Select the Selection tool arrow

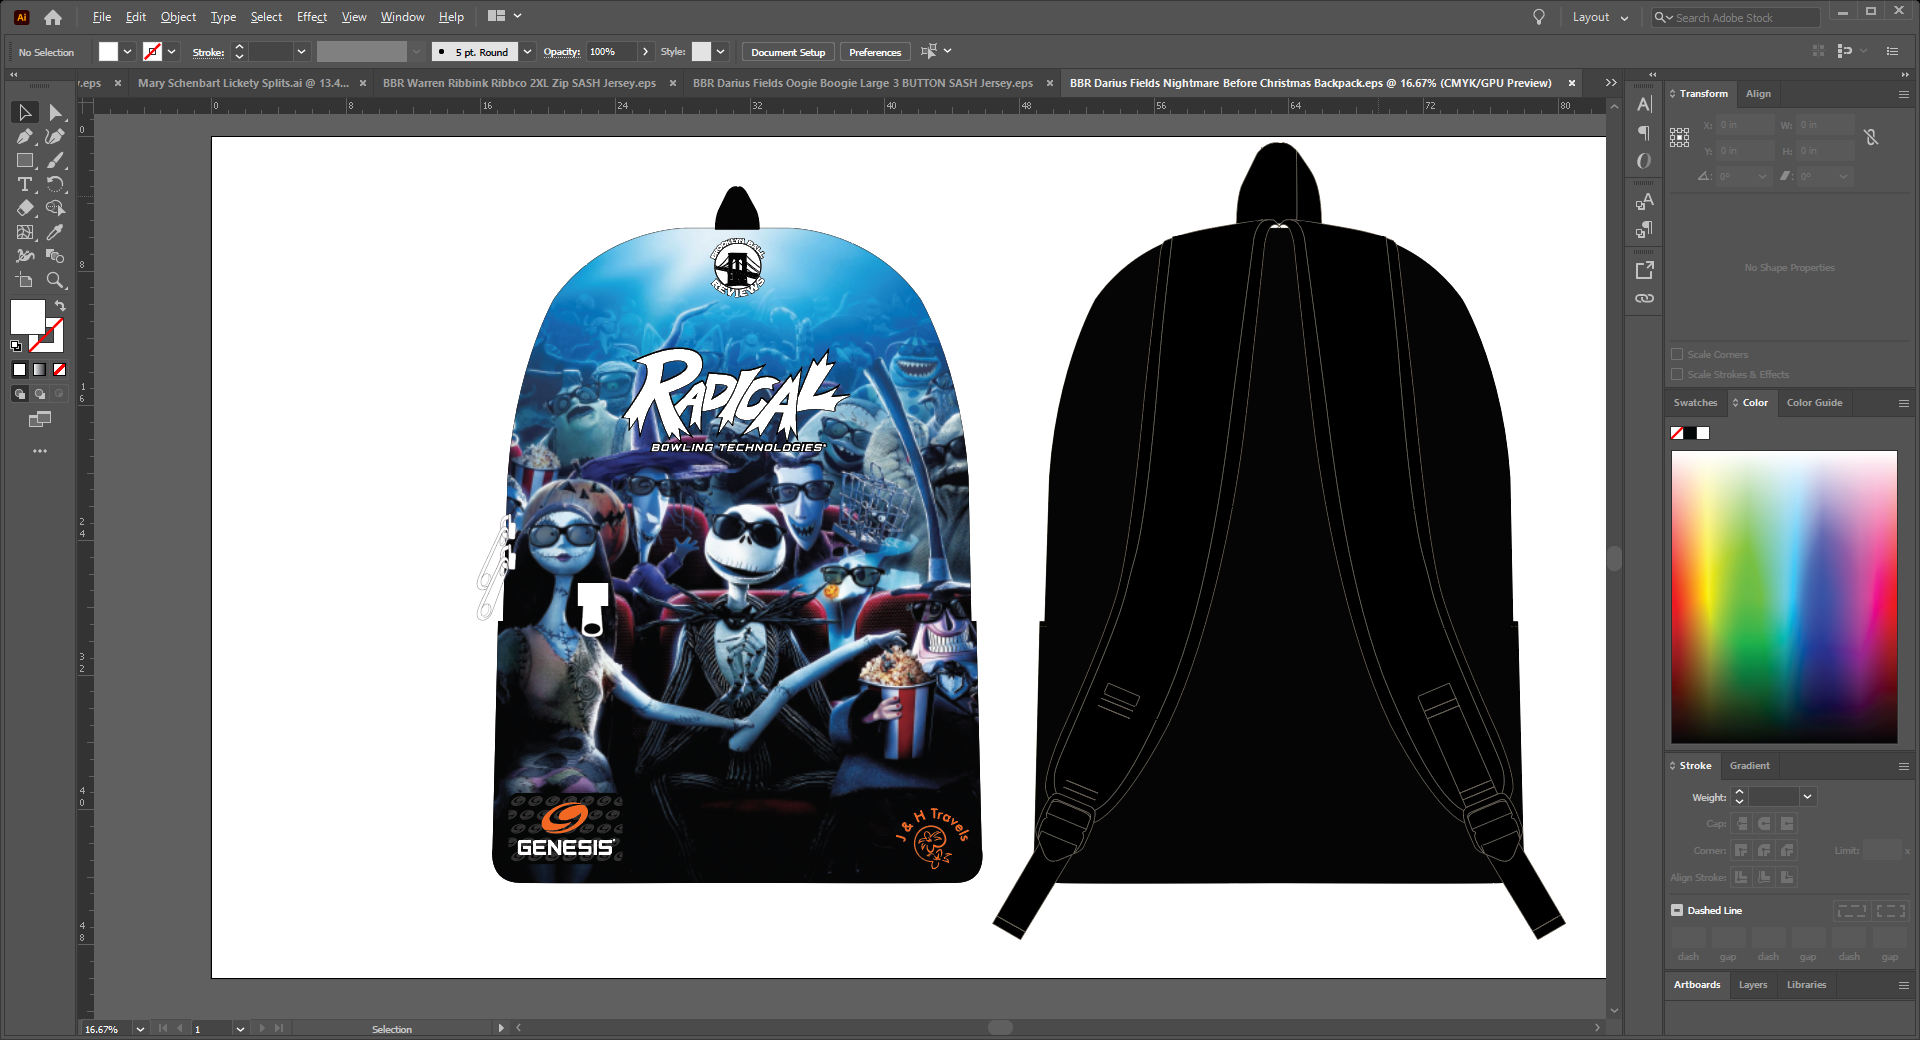point(25,112)
